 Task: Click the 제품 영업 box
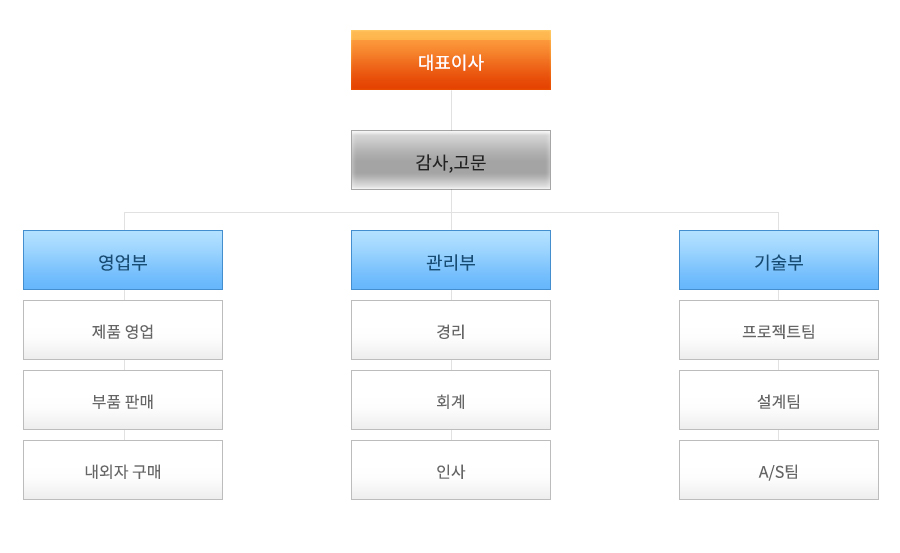pyautogui.click(x=123, y=330)
